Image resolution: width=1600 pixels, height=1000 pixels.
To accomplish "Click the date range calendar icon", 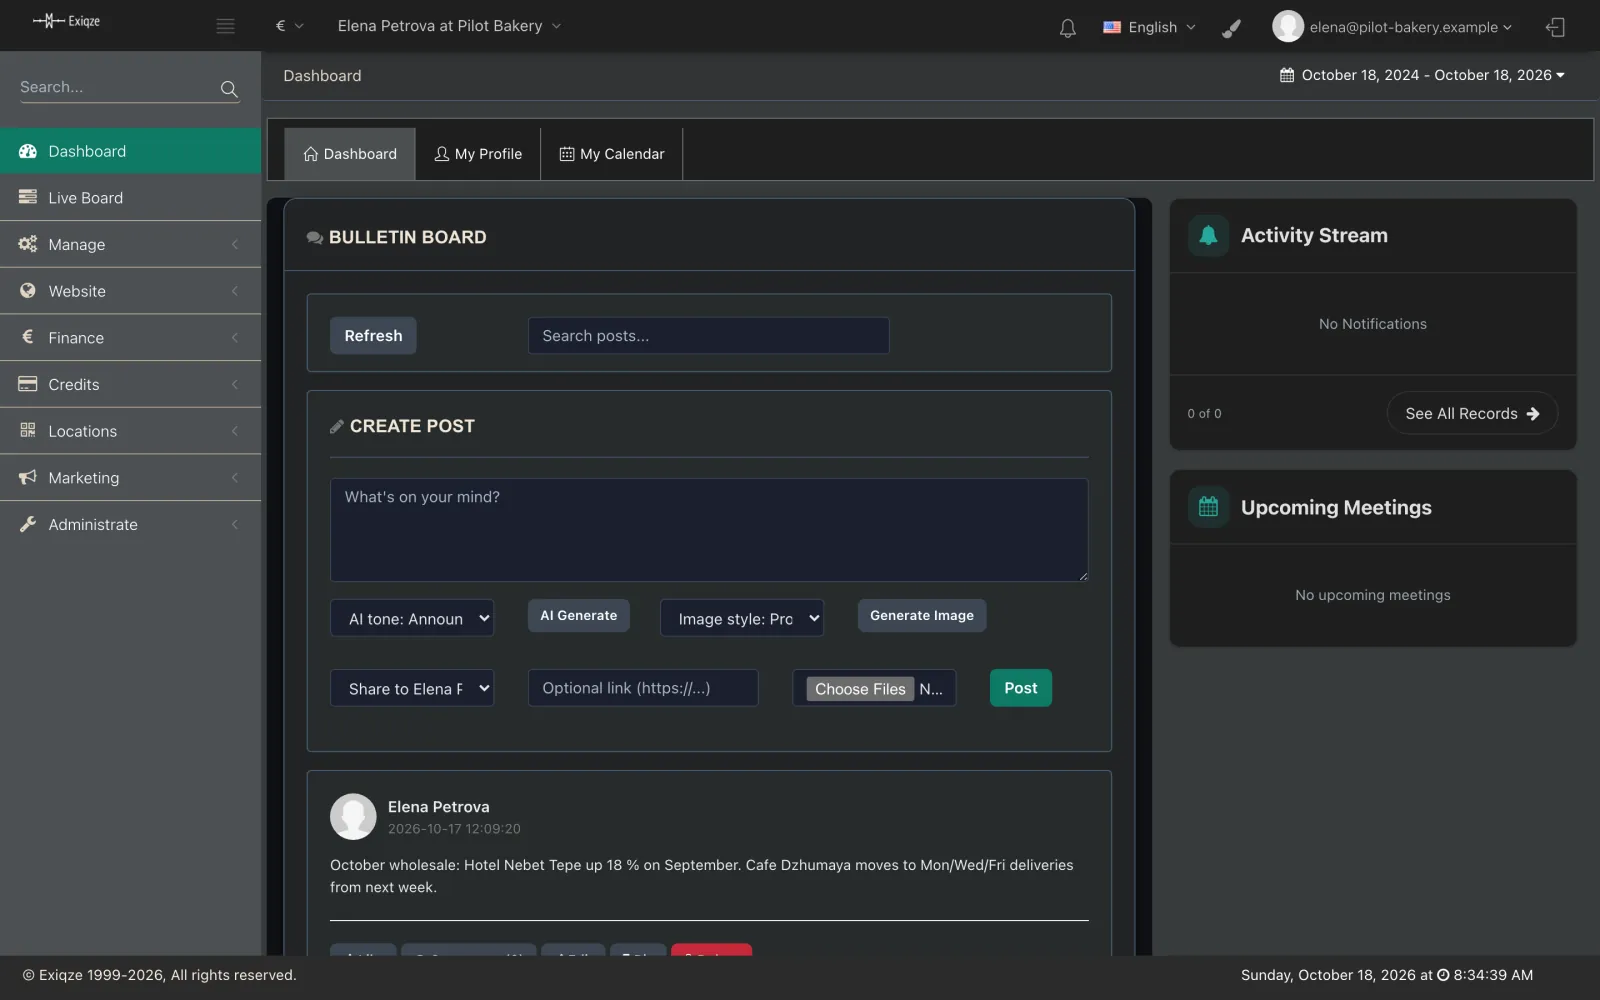I will pos(1287,75).
